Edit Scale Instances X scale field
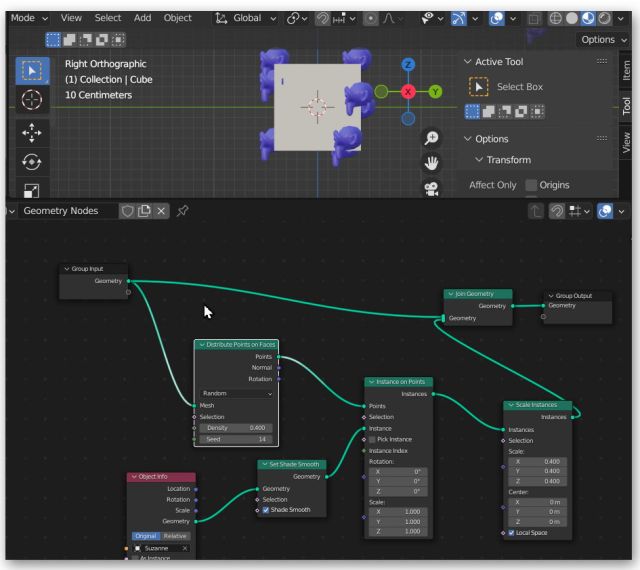 537,461
